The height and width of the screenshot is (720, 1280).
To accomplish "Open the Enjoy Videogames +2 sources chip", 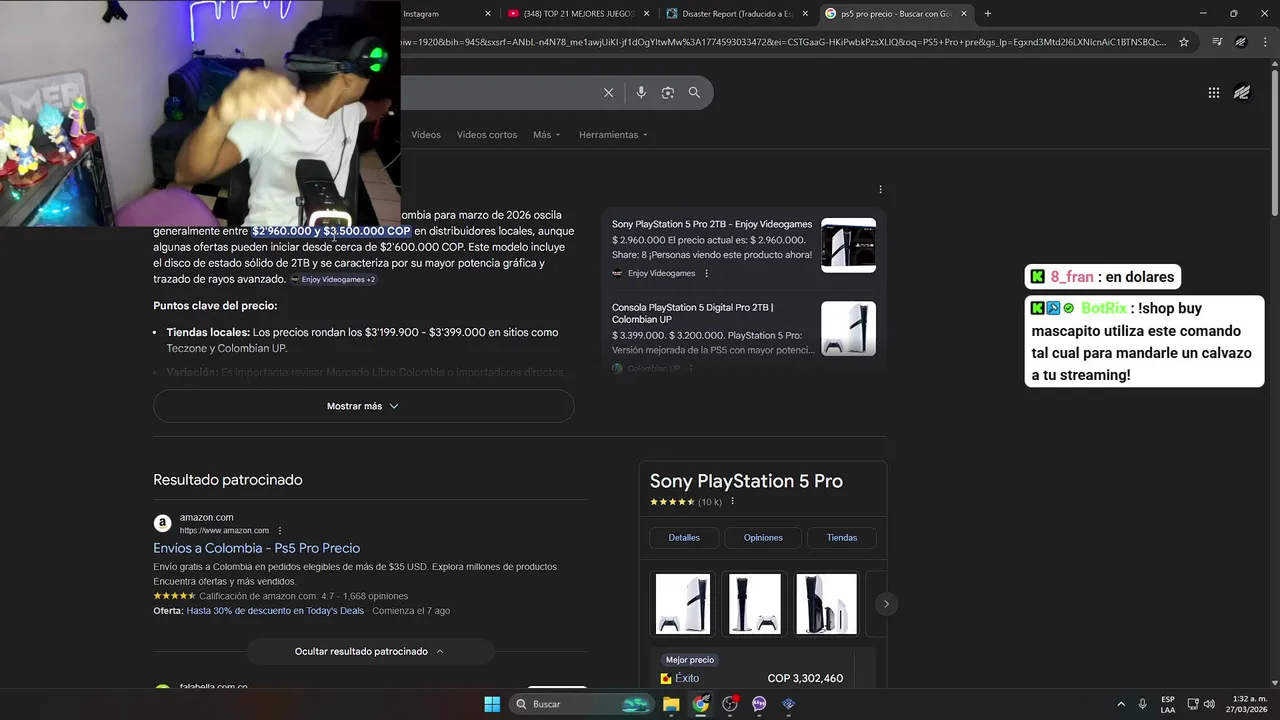I will (333, 279).
